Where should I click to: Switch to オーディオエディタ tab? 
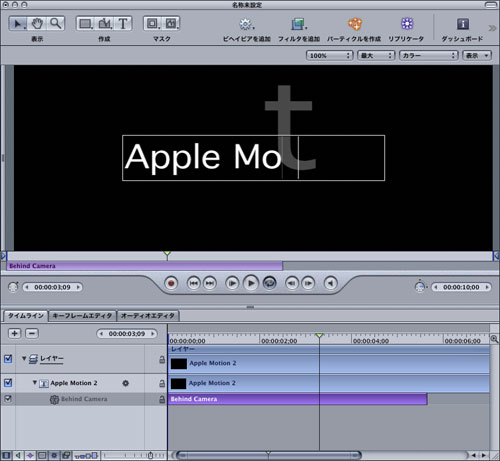148,315
